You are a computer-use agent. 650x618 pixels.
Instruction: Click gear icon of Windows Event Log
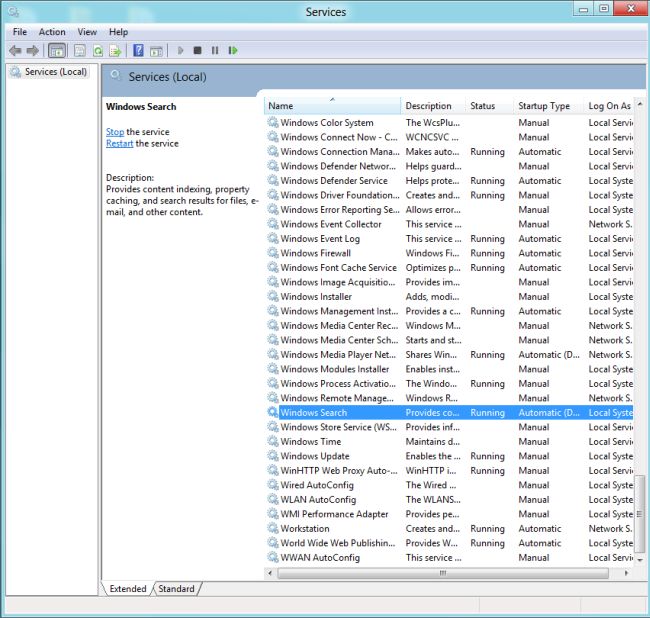(x=273, y=238)
